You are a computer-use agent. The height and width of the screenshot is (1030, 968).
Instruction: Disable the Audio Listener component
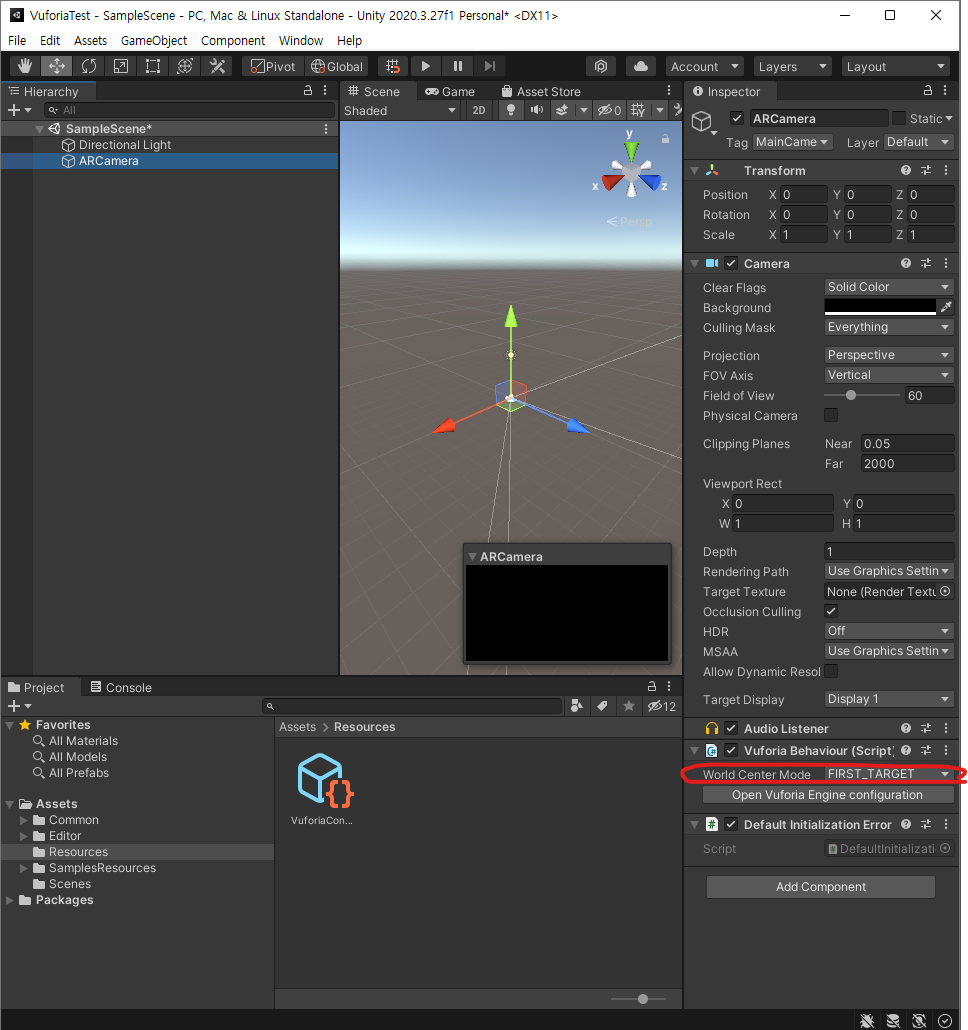pos(731,728)
